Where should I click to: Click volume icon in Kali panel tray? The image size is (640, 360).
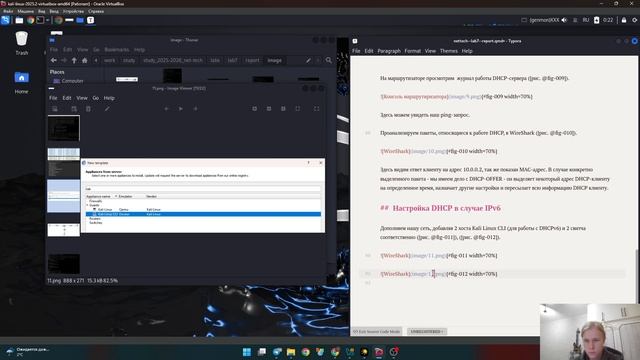tap(564, 20)
